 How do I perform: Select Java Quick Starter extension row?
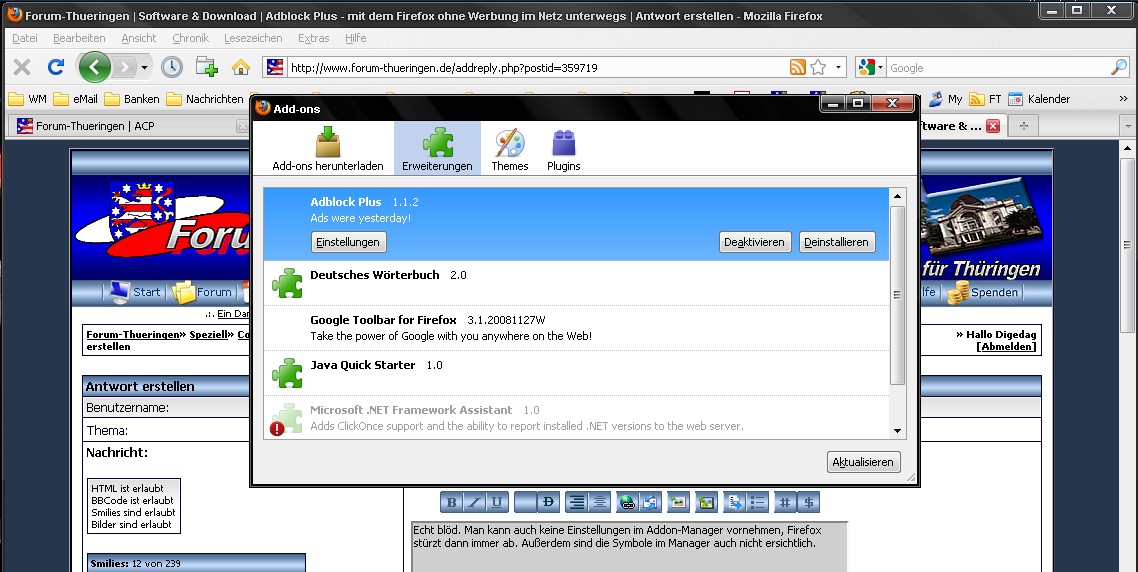(576, 372)
